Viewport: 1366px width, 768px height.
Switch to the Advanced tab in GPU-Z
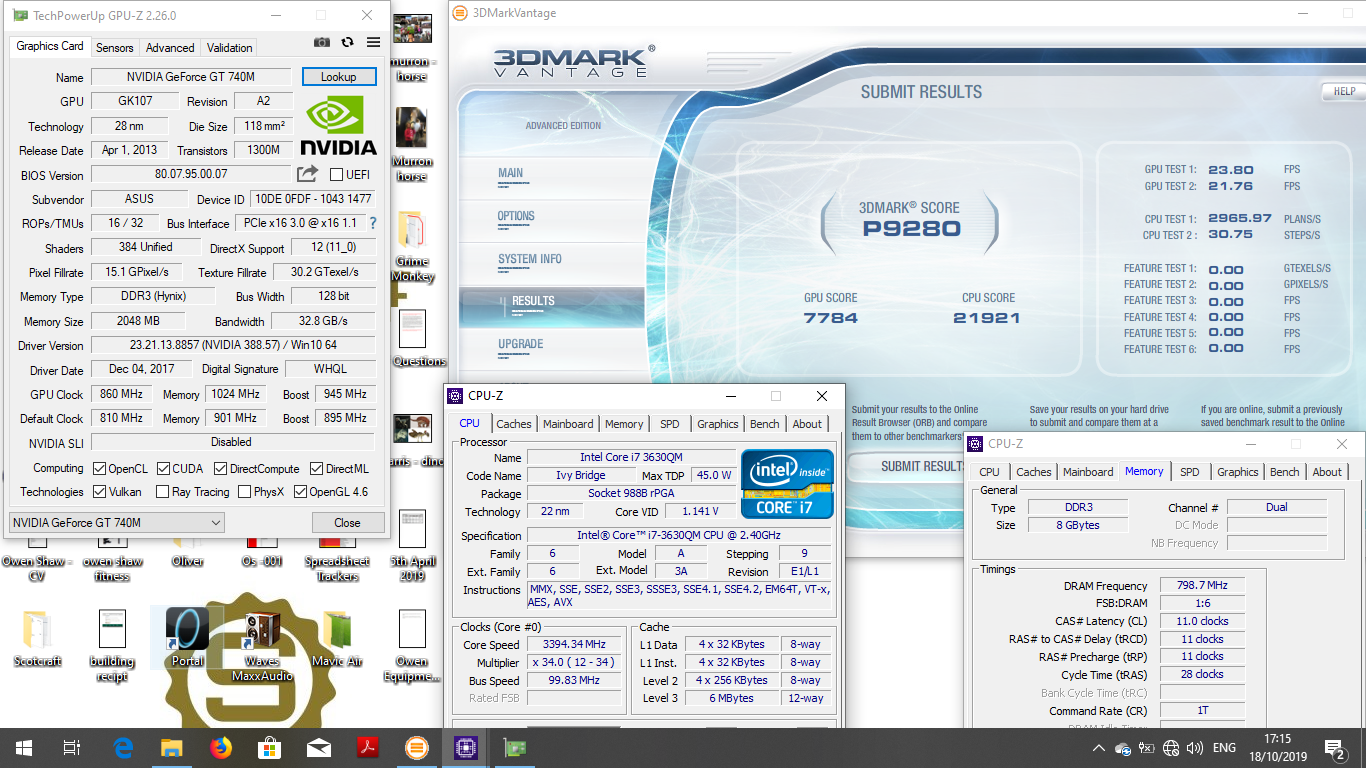pyautogui.click(x=170, y=47)
